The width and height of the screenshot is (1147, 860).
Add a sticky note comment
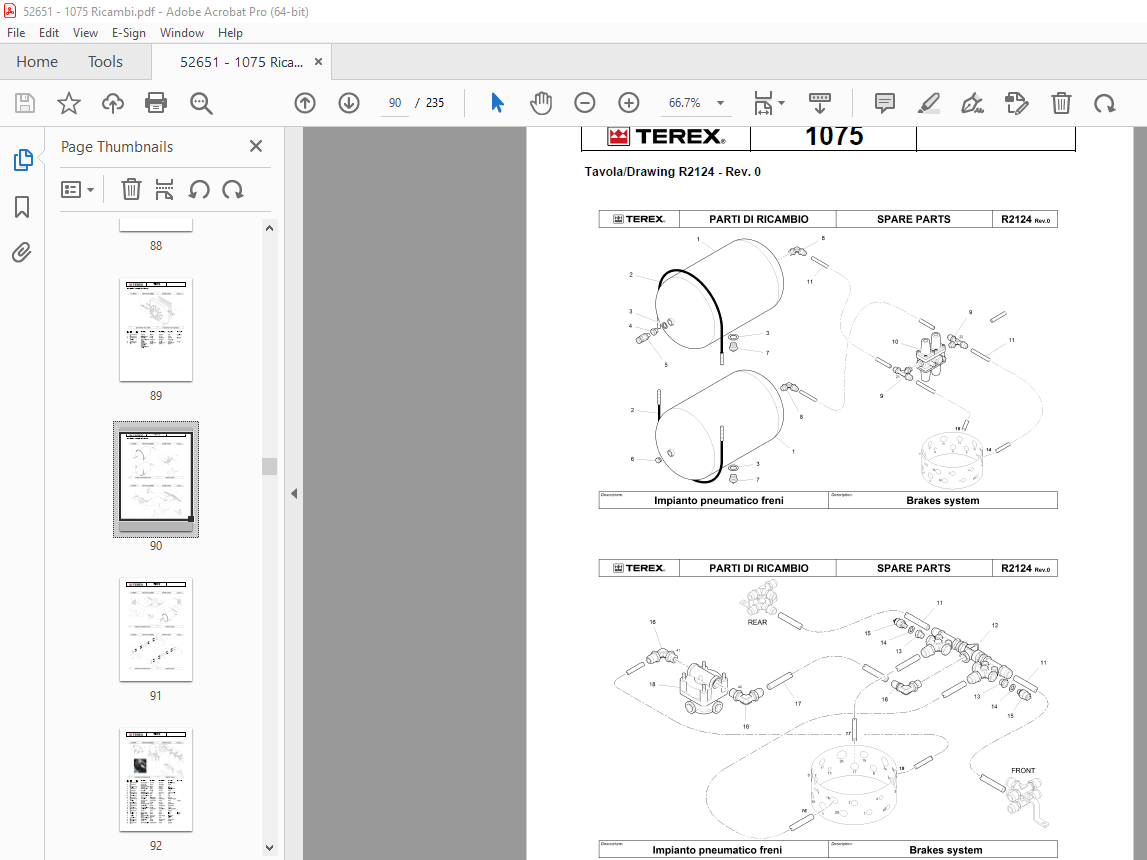pos(884,103)
